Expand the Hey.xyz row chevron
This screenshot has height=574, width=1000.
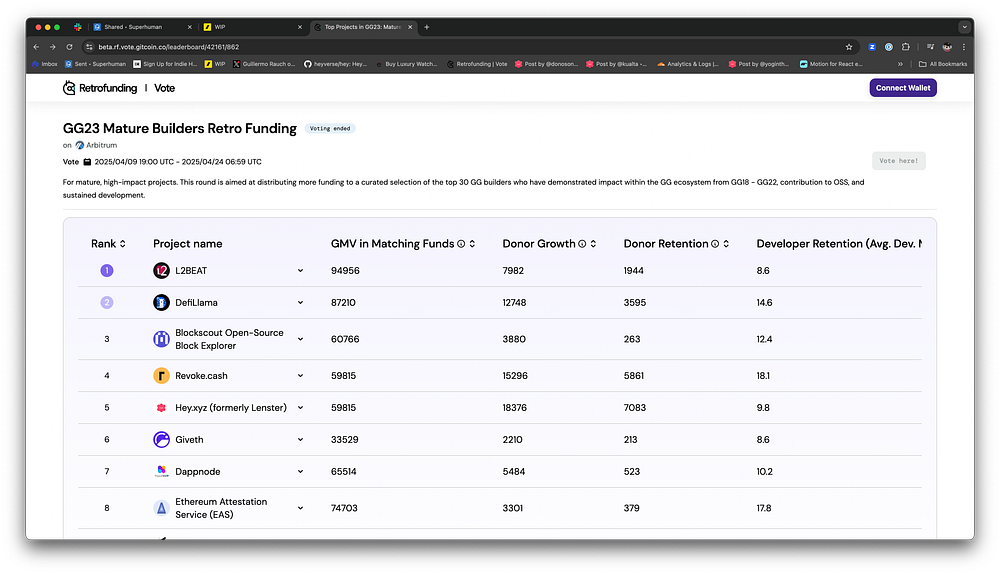(x=300, y=408)
